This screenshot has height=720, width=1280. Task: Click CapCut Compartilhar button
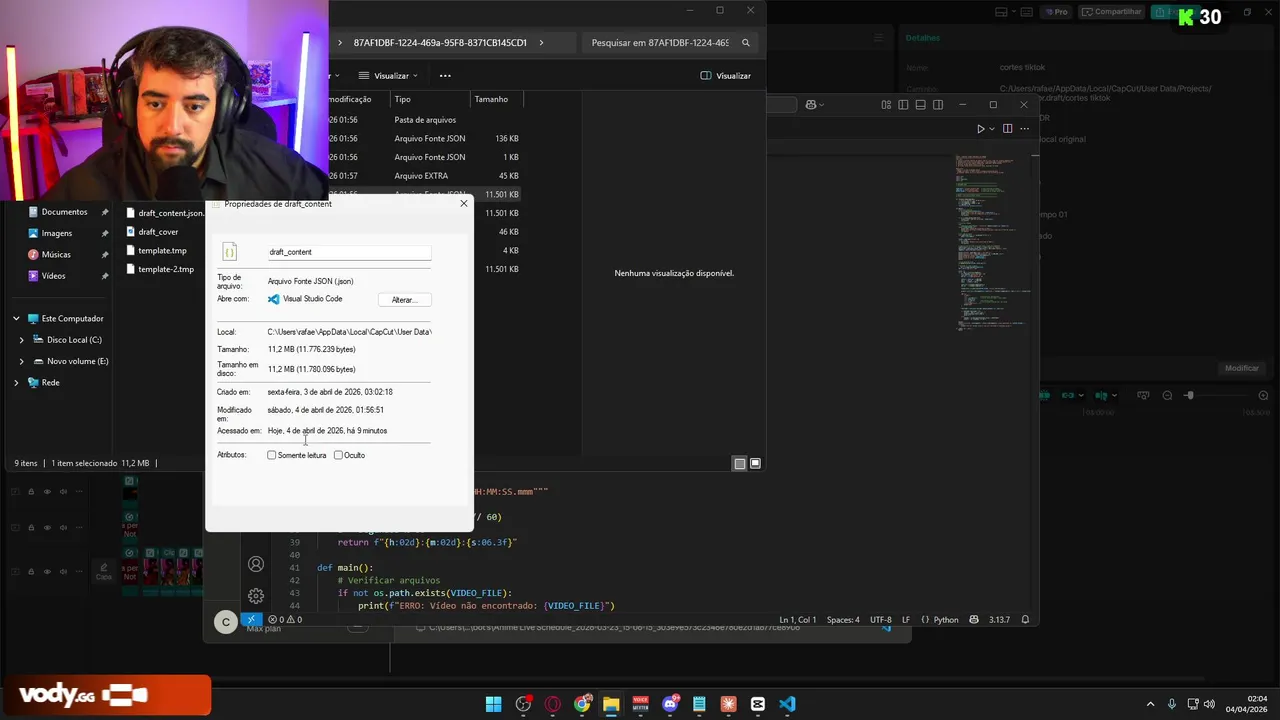click(x=1112, y=12)
